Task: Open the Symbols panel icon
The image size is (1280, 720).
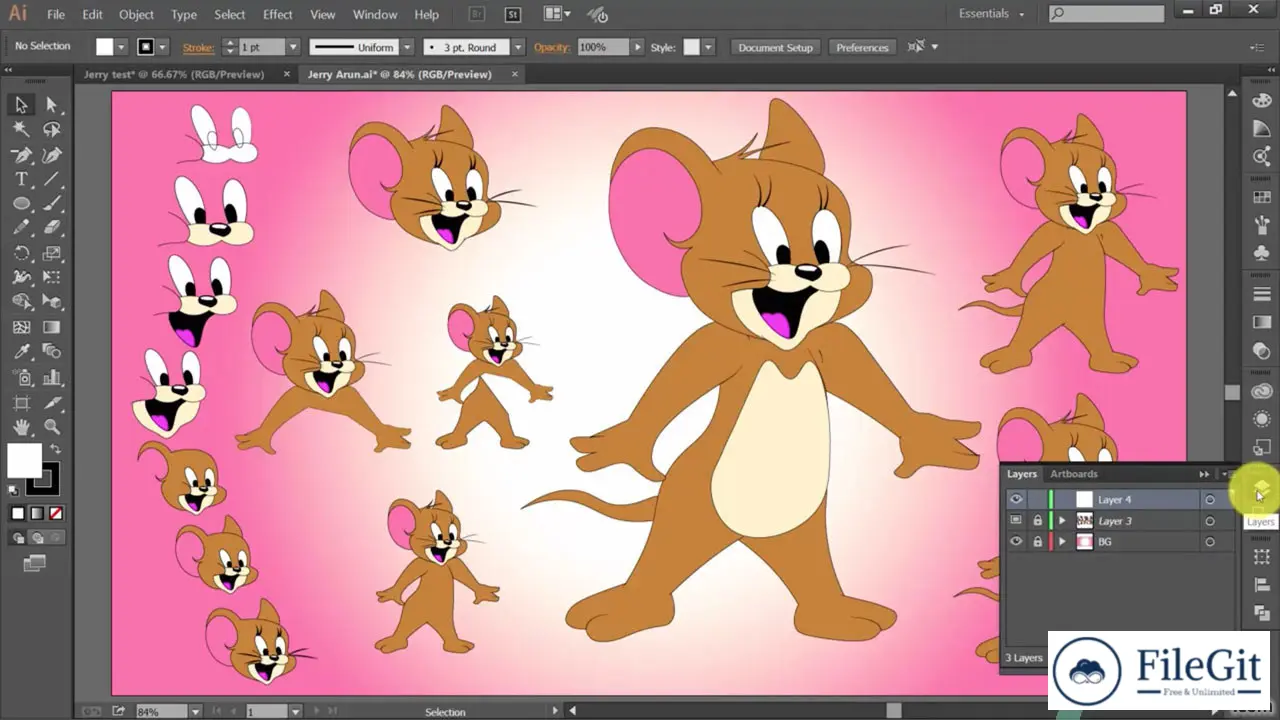Action: coord(1262,252)
